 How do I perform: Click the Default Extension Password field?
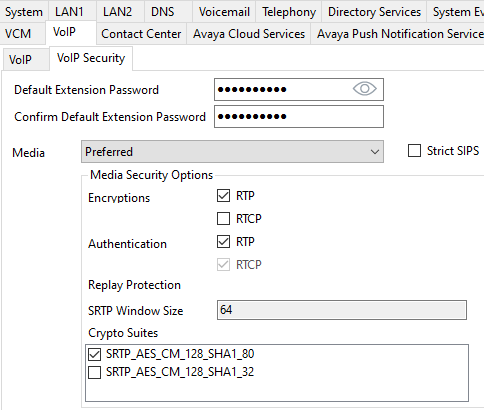(x=299, y=89)
